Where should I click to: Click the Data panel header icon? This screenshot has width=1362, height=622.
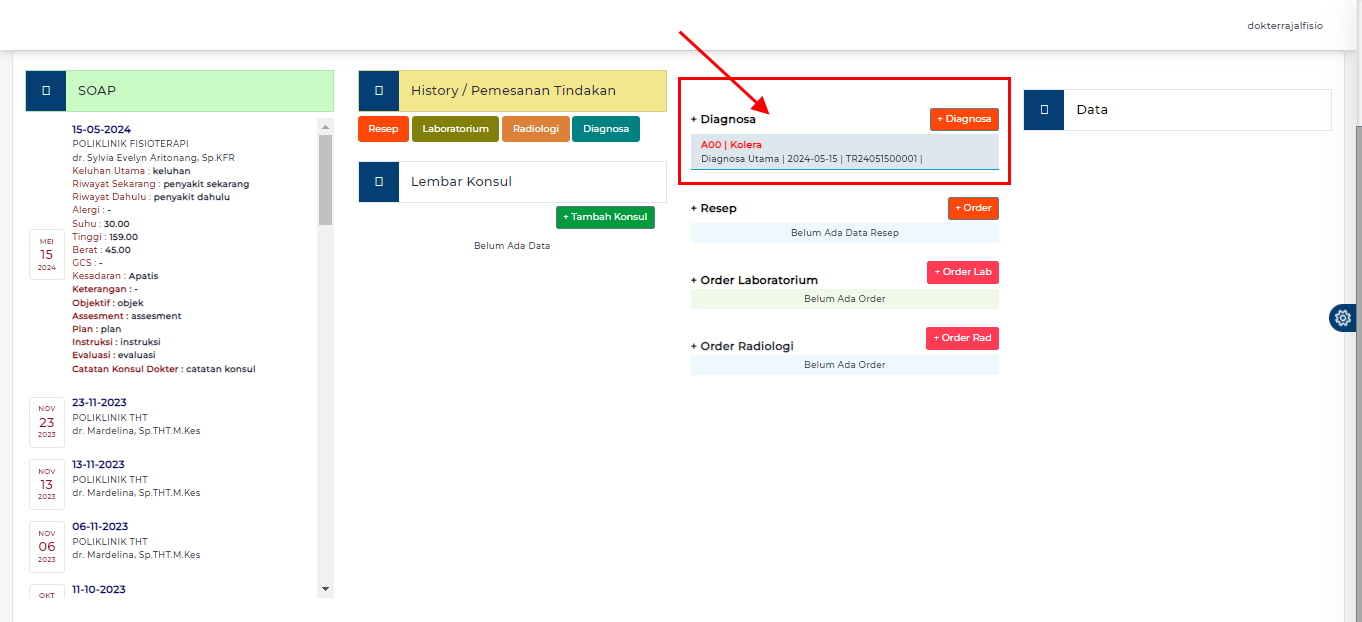pos(1044,110)
